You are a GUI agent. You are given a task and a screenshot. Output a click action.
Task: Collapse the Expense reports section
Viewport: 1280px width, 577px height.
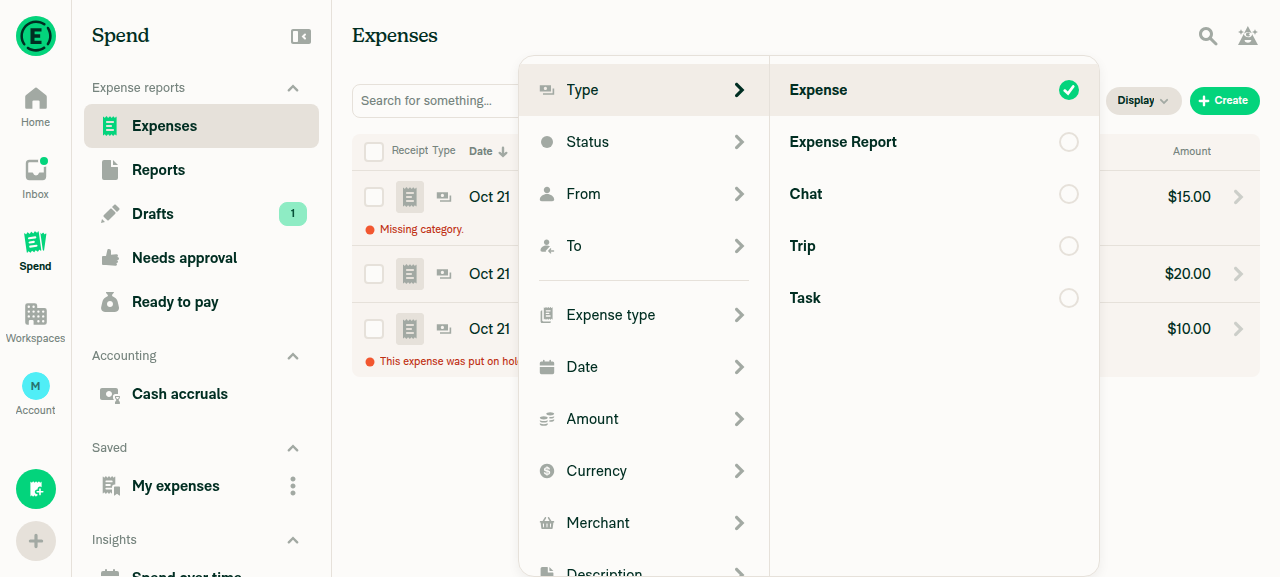[293, 88]
